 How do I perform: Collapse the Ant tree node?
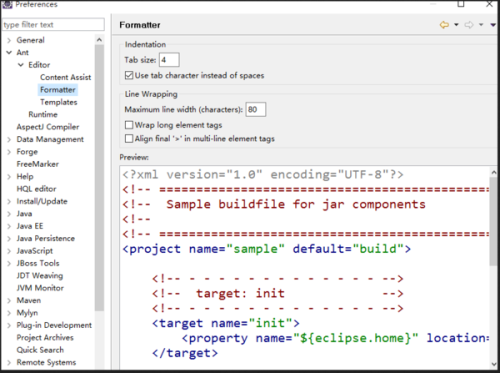(9, 53)
